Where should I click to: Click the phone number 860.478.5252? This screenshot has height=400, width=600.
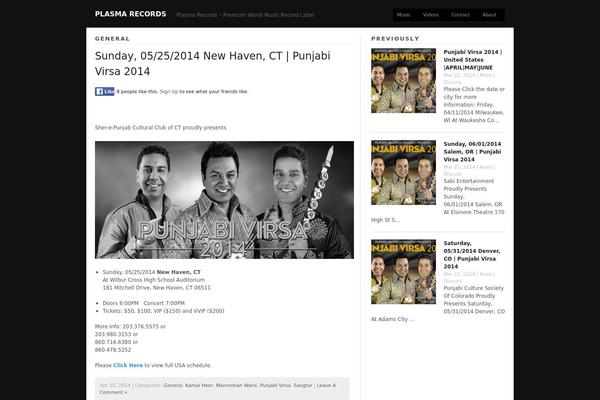tap(113, 350)
